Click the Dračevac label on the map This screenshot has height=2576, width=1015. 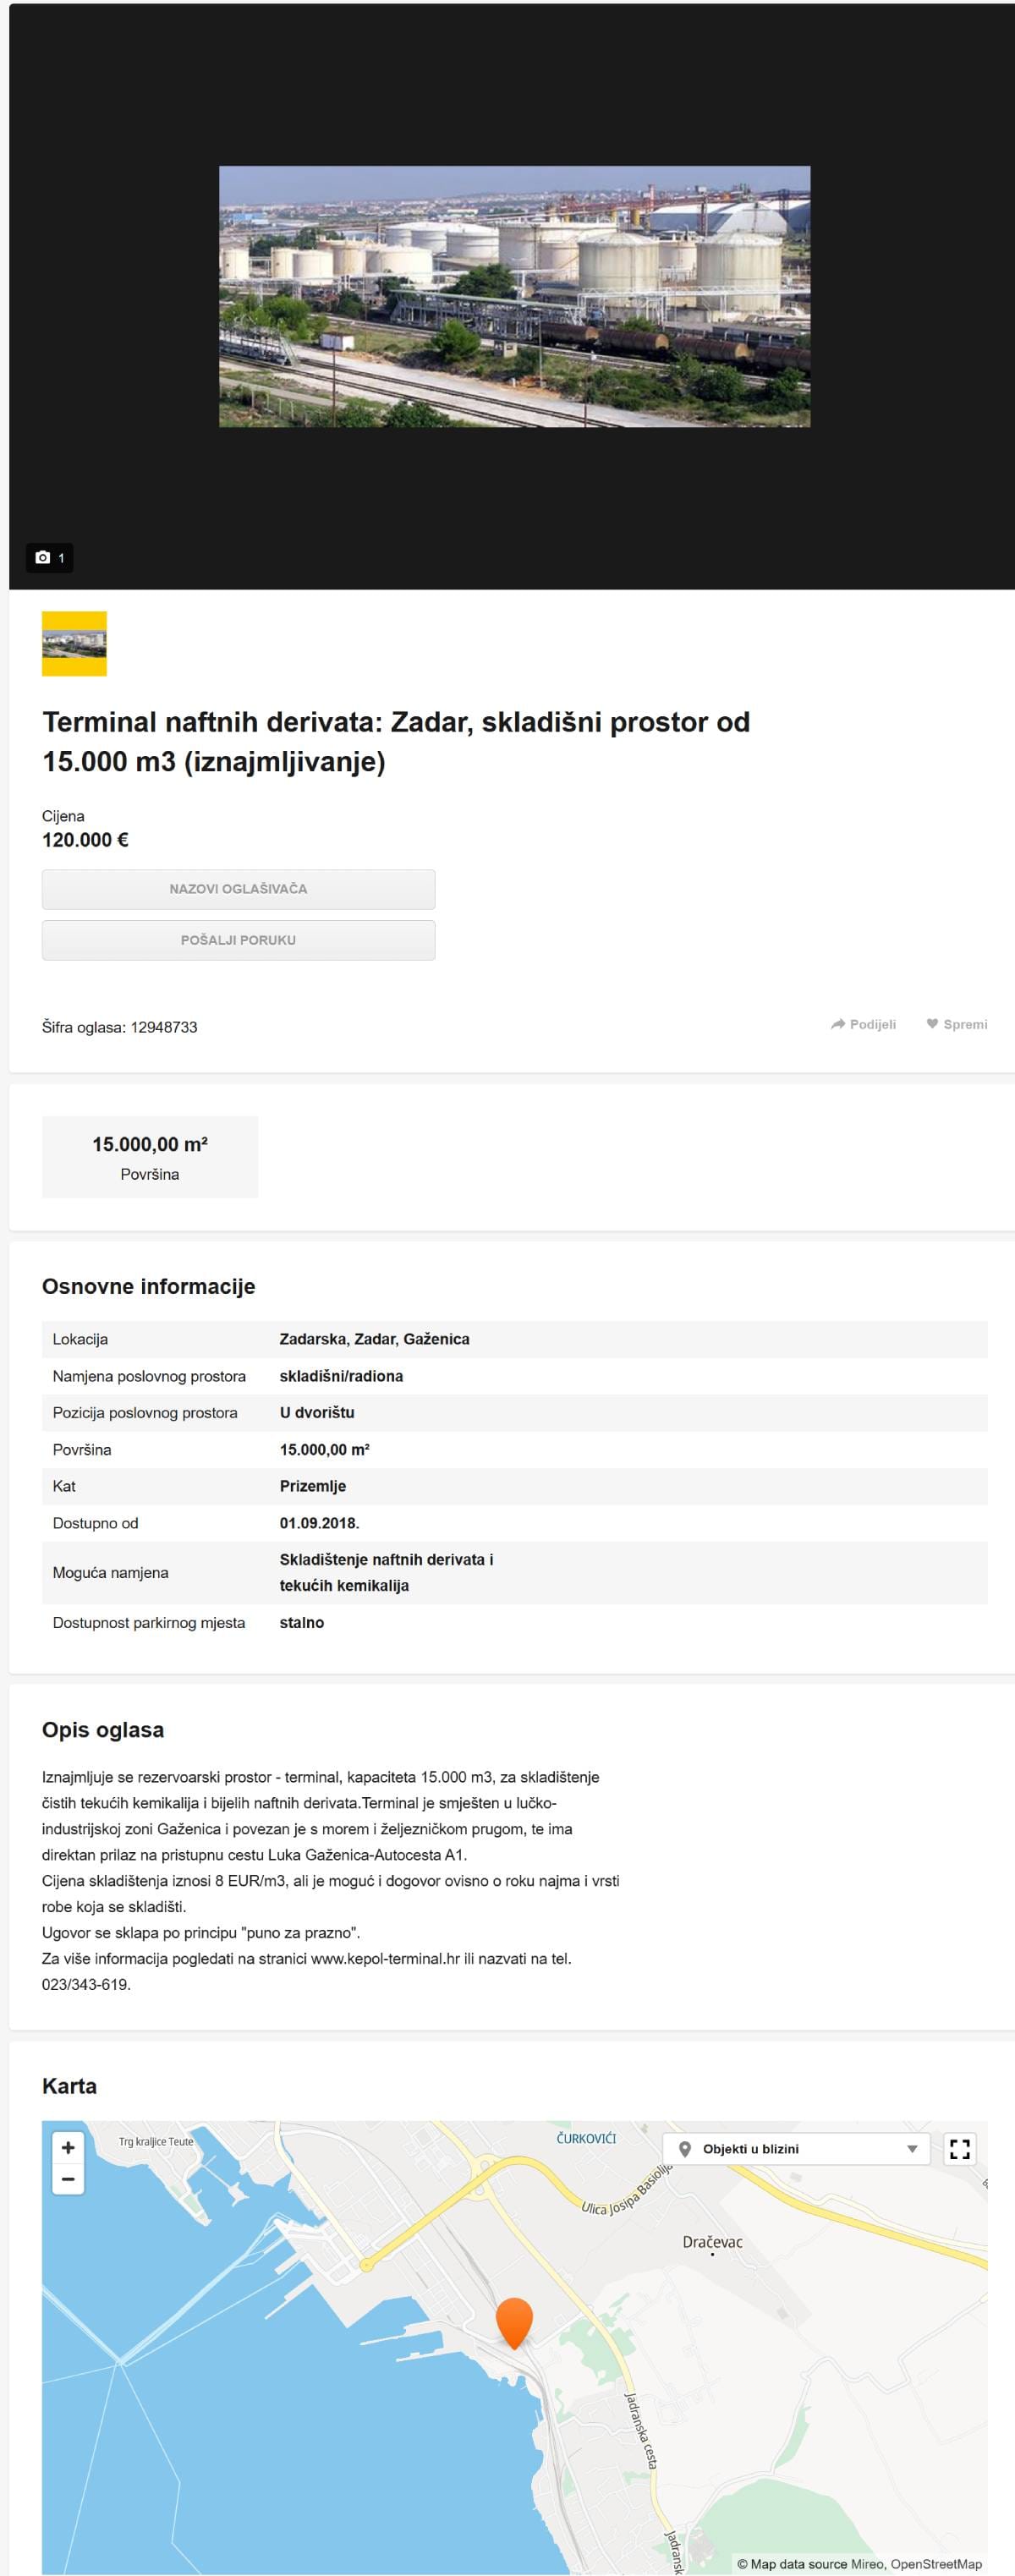712,2242
